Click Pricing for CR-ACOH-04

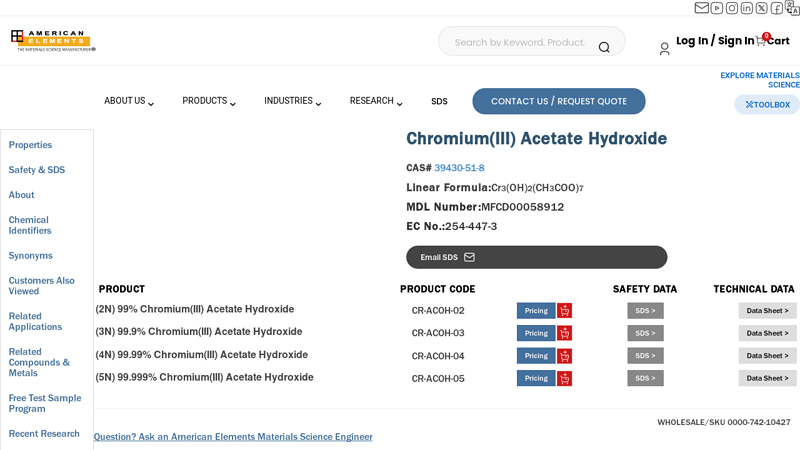pyautogui.click(x=536, y=356)
